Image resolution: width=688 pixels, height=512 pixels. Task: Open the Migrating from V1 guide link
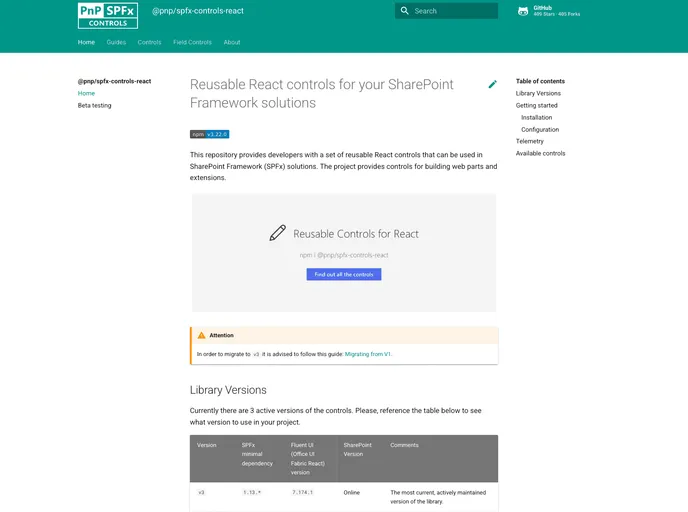coord(368,354)
